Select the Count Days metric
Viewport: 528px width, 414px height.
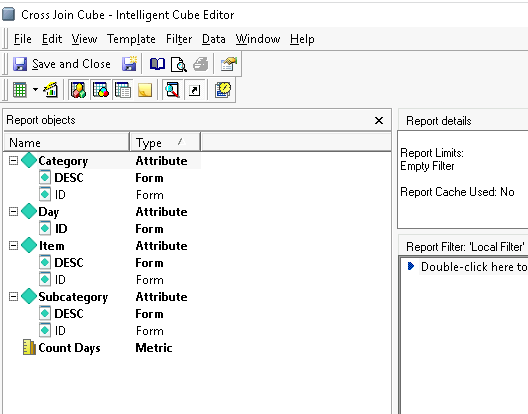[69, 348]
